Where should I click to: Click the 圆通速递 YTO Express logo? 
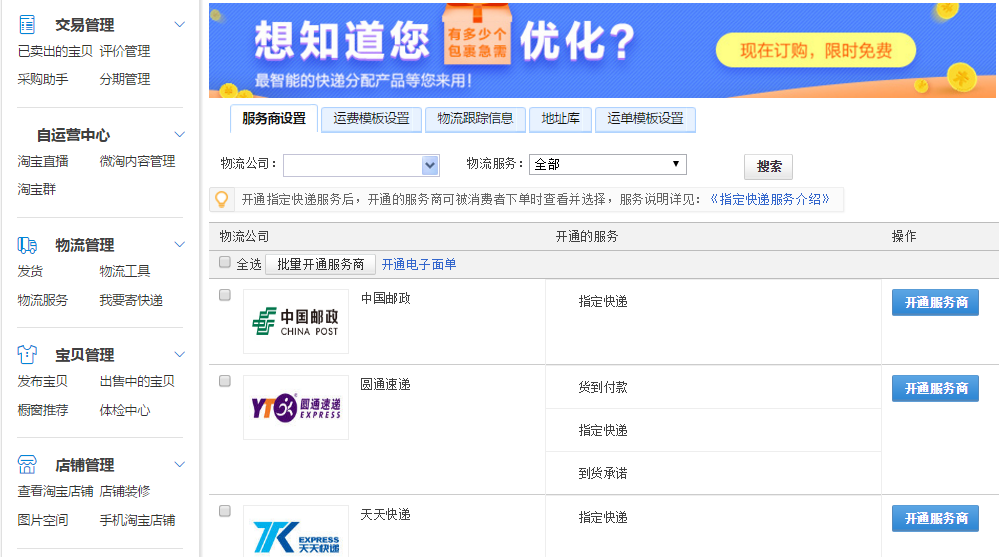pyautogui.click(x=296, y=407)
